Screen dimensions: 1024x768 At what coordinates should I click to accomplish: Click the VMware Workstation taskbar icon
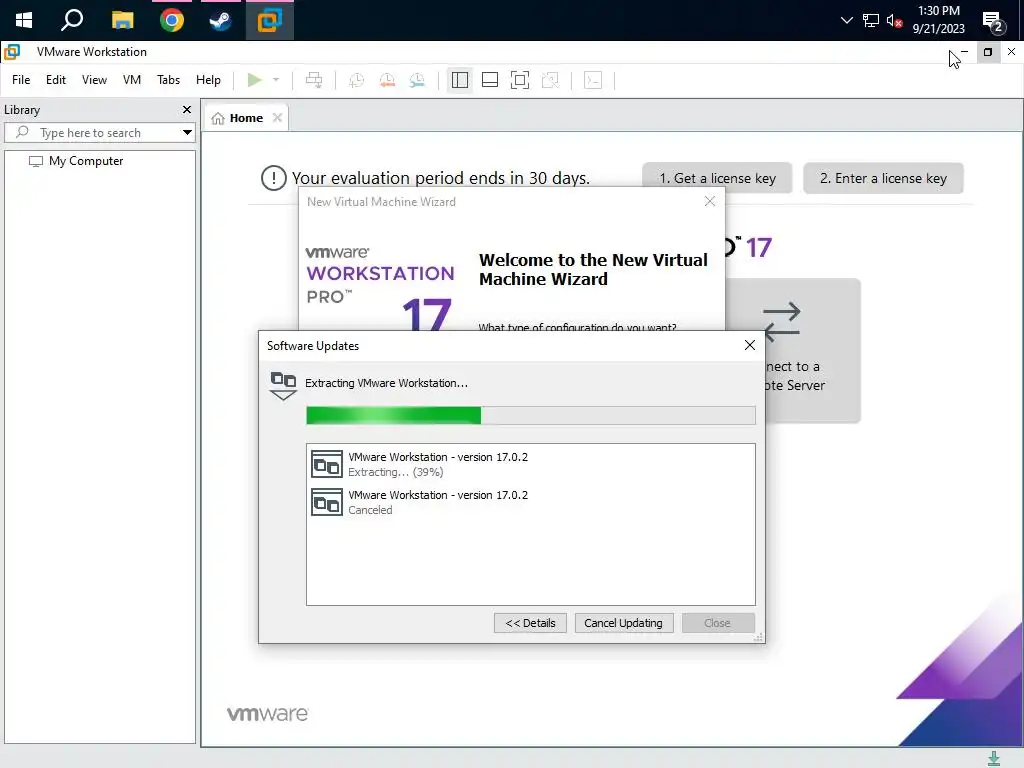point(269,20)
